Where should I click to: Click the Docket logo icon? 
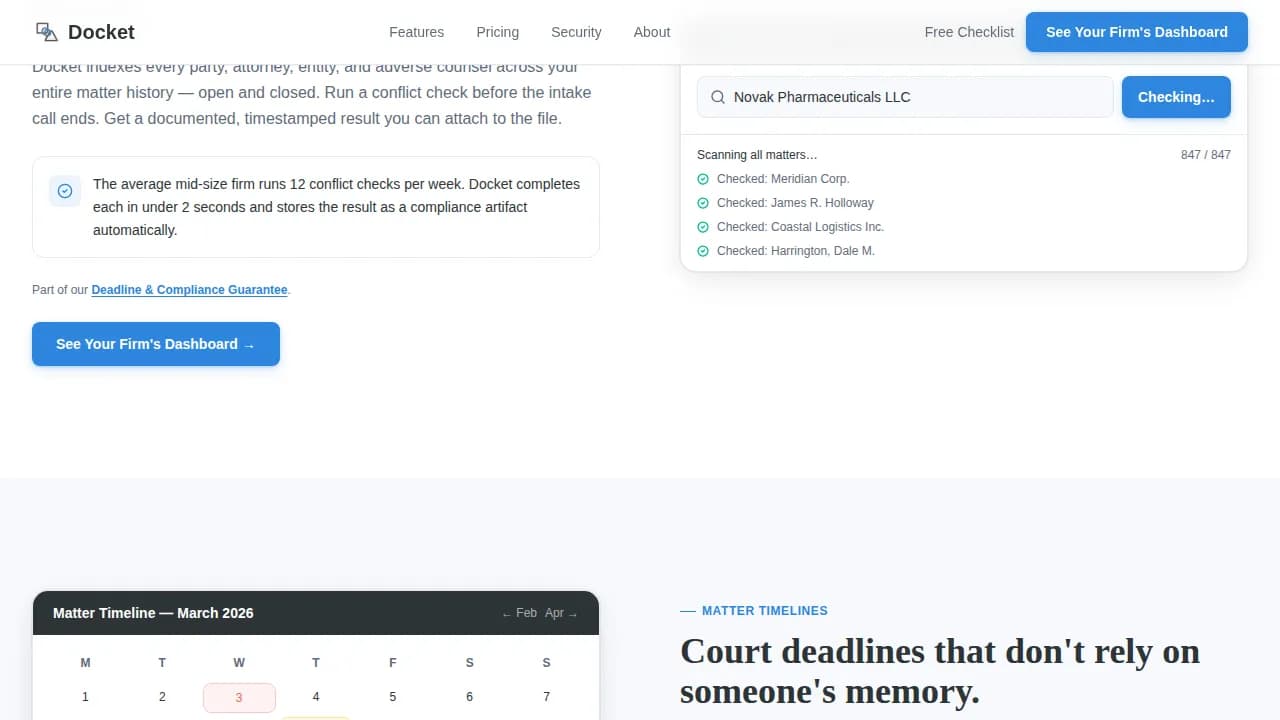click(46, 31)
